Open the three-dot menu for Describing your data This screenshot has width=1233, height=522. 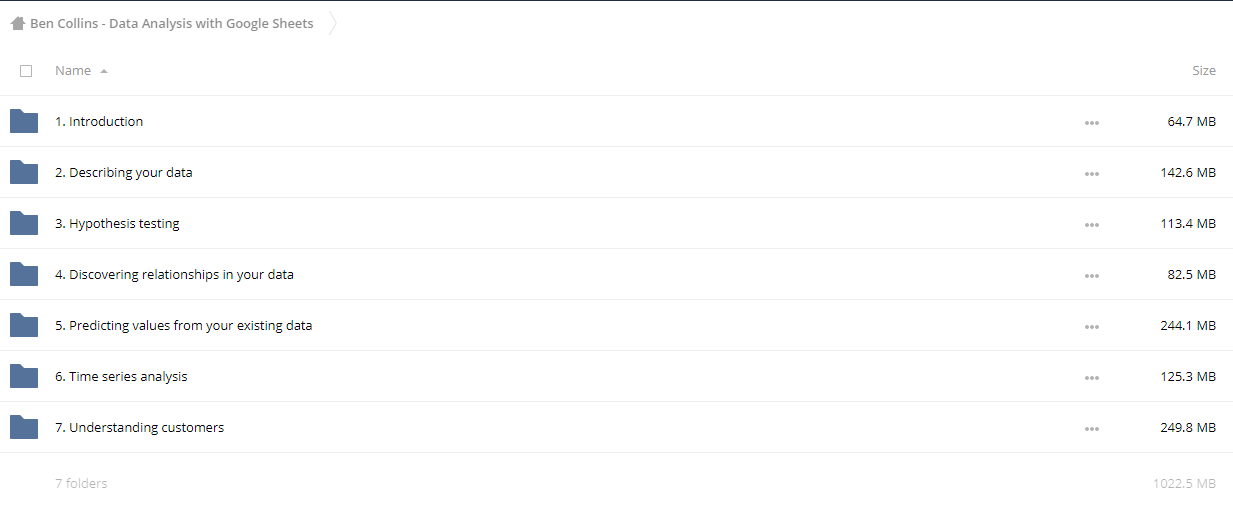tap(1091, 173)
